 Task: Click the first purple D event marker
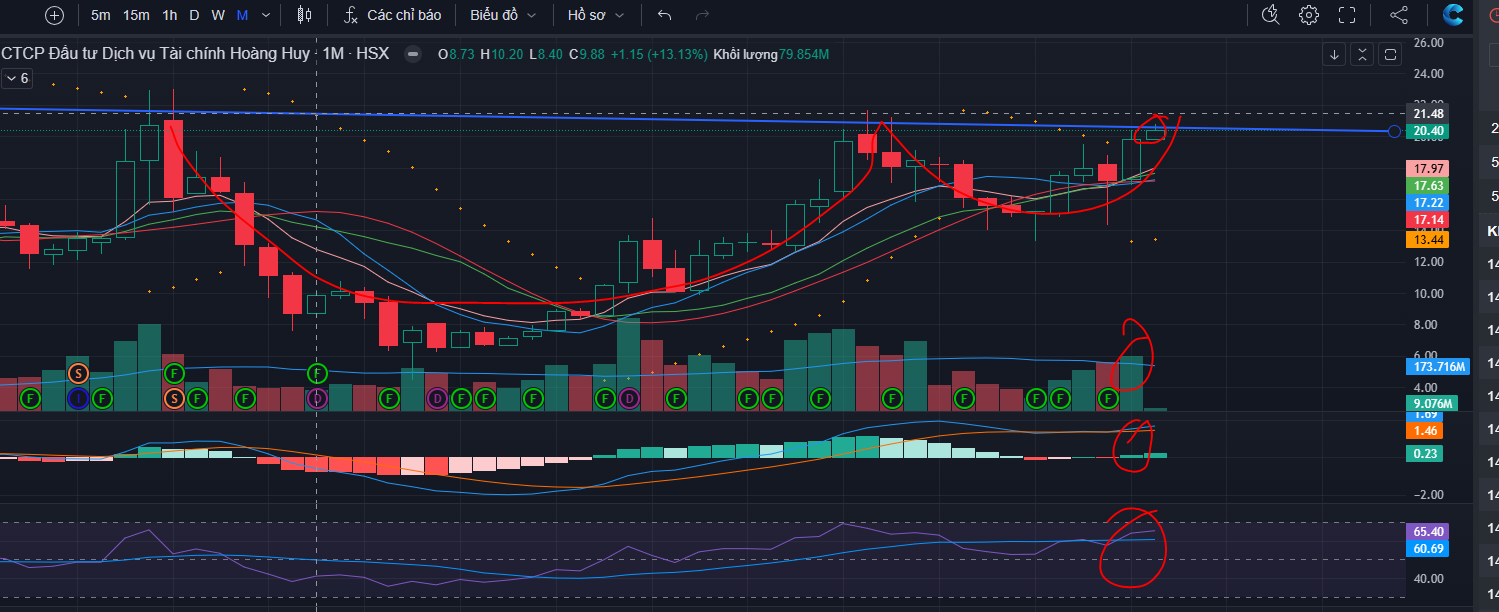tap(317, 399)
